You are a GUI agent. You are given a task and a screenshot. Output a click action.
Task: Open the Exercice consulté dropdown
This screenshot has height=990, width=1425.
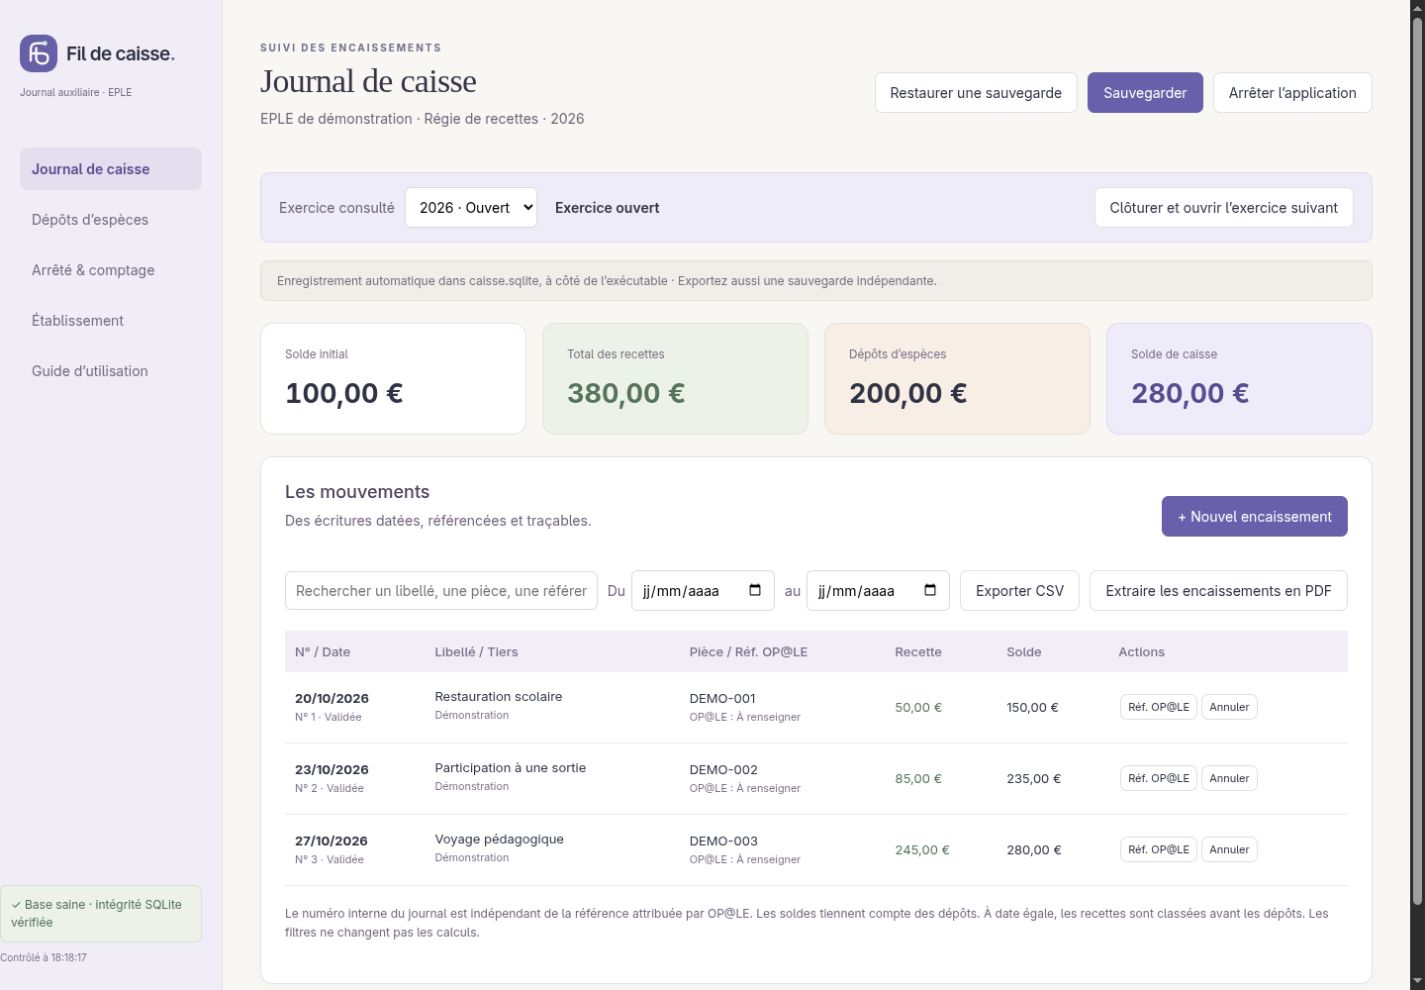pyautogui.click(x=471, y=208)
